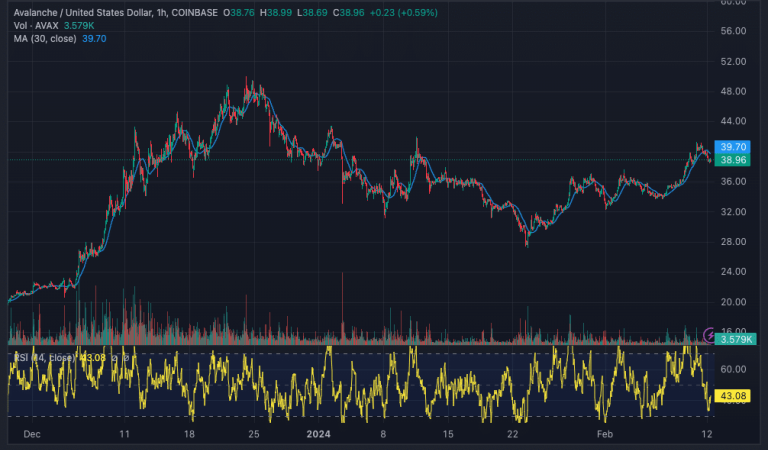The height and width of the screenshot is (450, 768).
Task: Click the 25 date marker on time axis
Action: [253, 435]
